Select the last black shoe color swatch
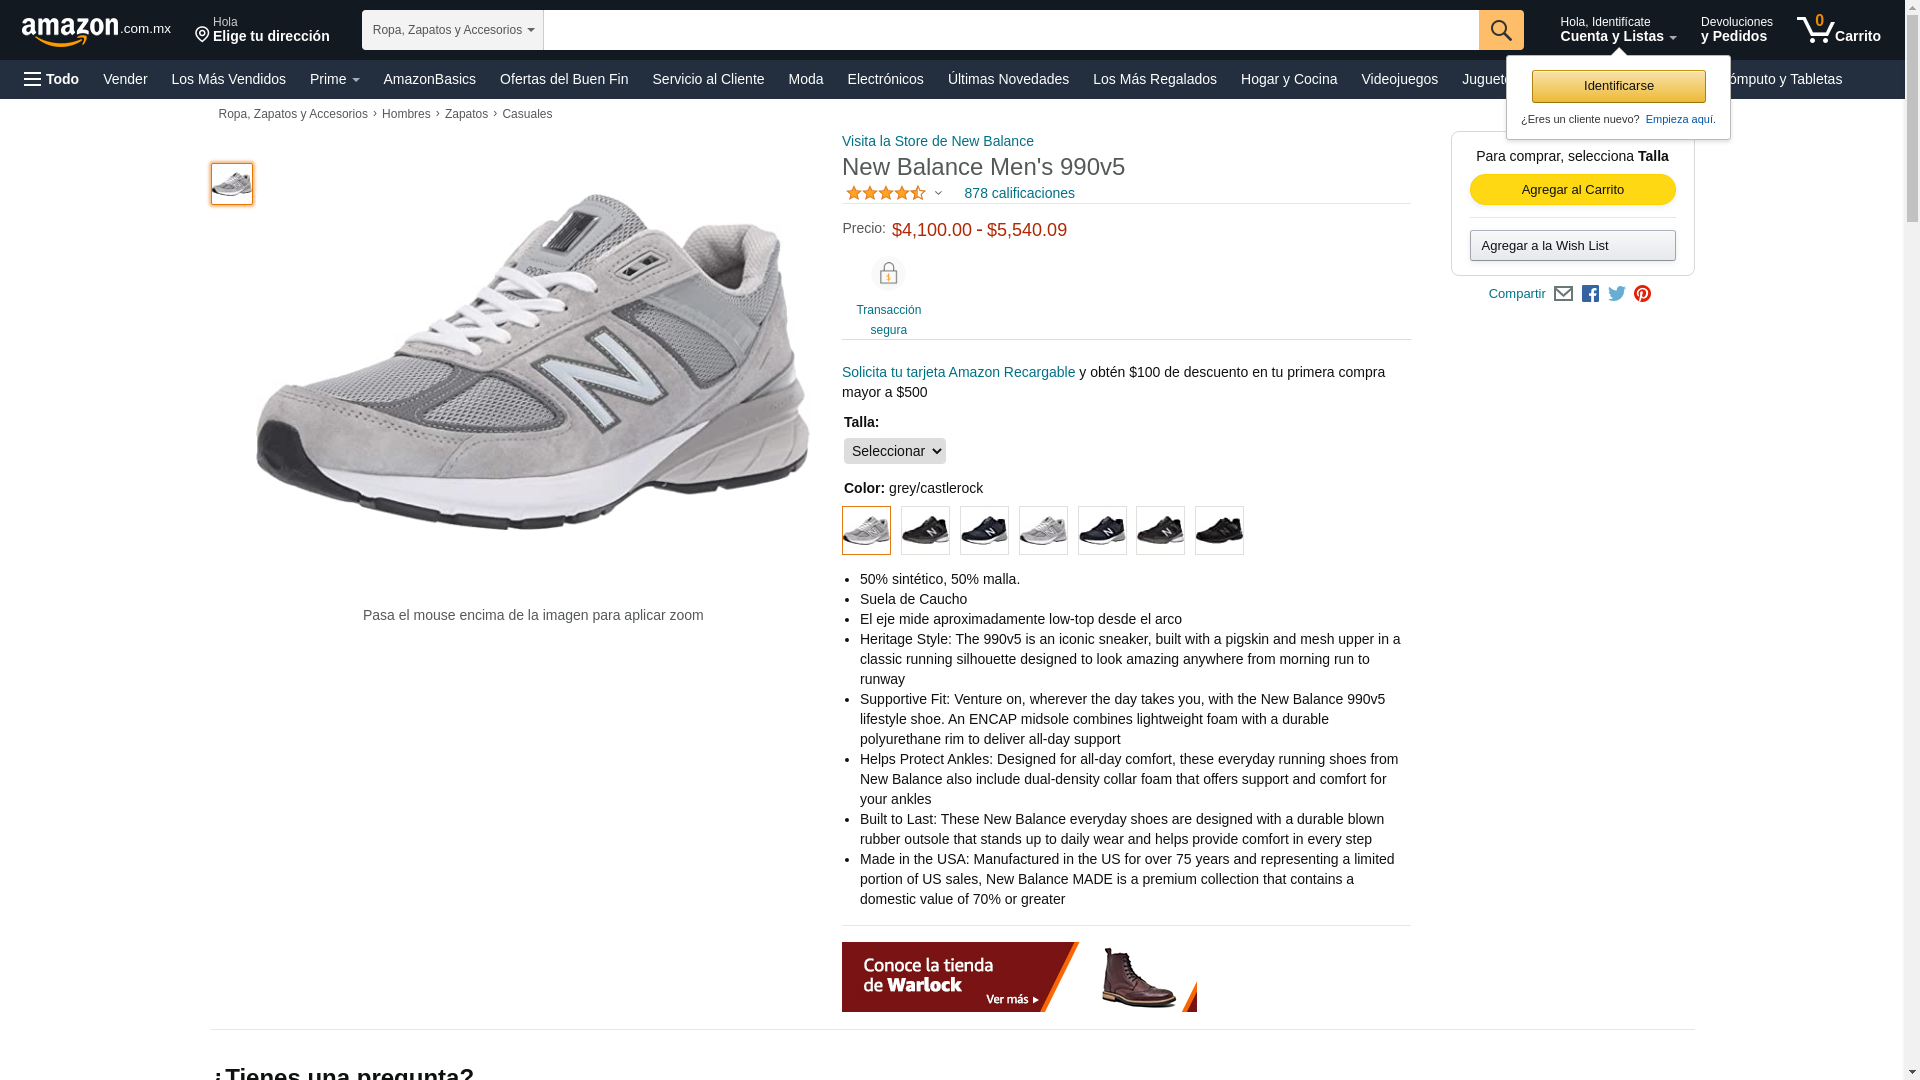Viewport: 1920px width, 1080px height. pos(1219,530)
